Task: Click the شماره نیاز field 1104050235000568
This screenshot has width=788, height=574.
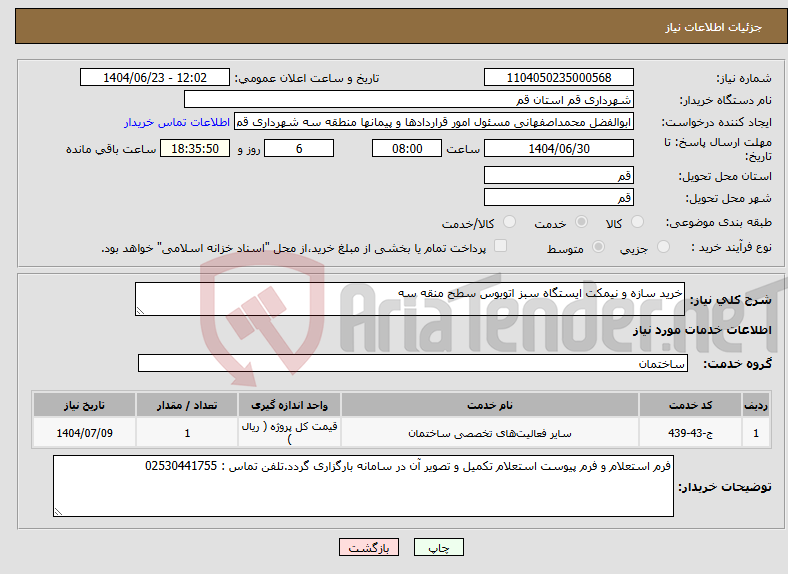Action: click(559, 78)
